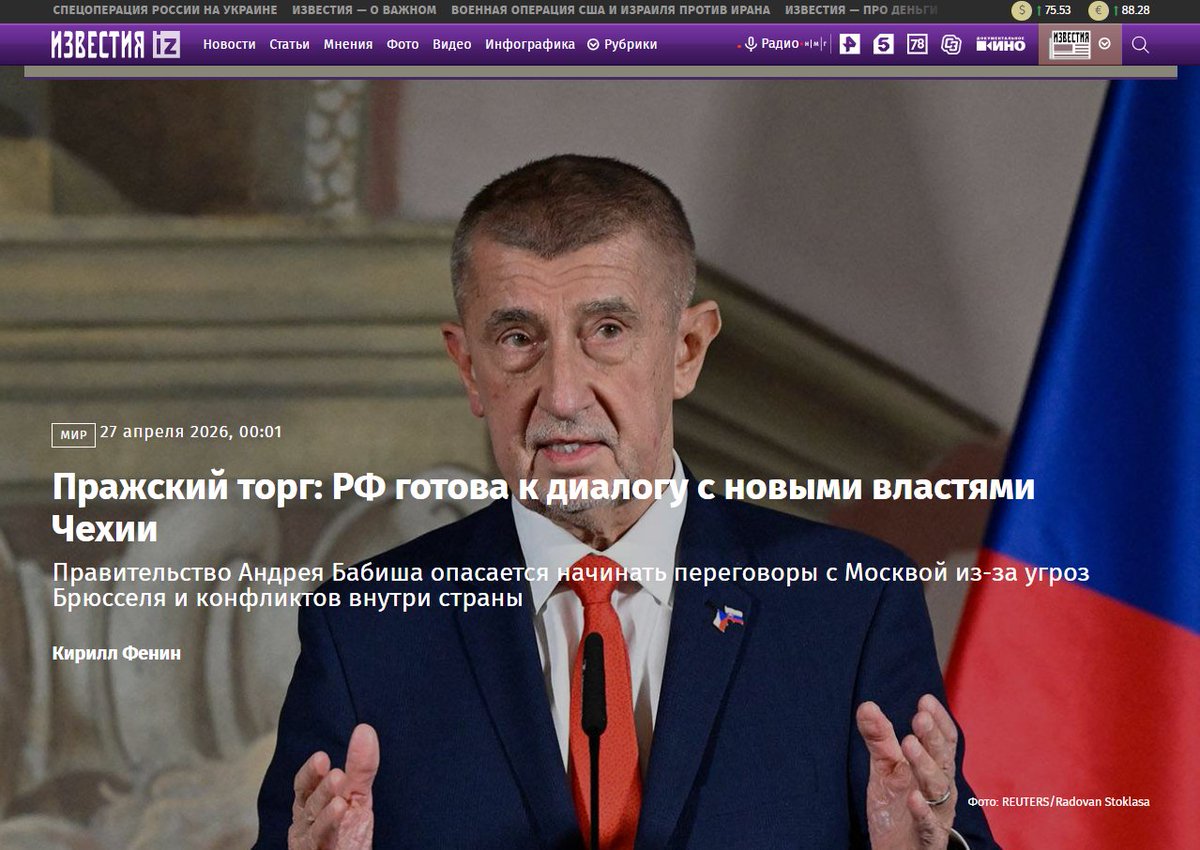Open Военная операция США и Израиля topic
Screen dimensions: 1200x850
click(x=611, y=10)
